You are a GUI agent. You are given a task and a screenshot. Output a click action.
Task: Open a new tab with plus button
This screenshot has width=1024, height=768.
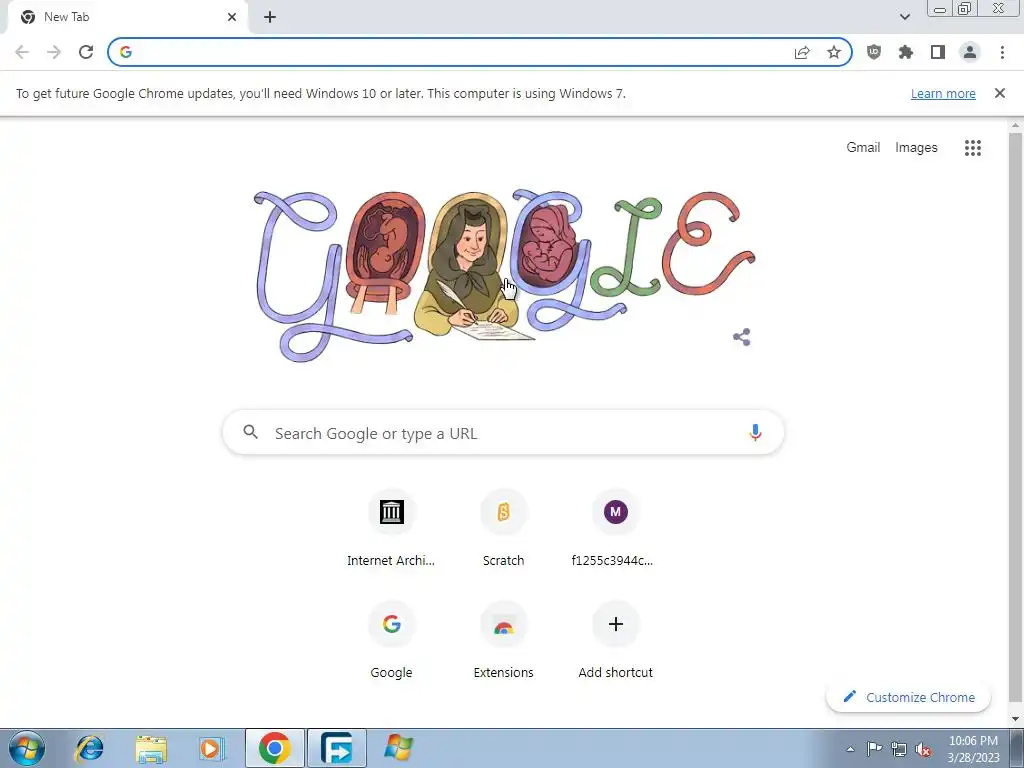[270, 17]
